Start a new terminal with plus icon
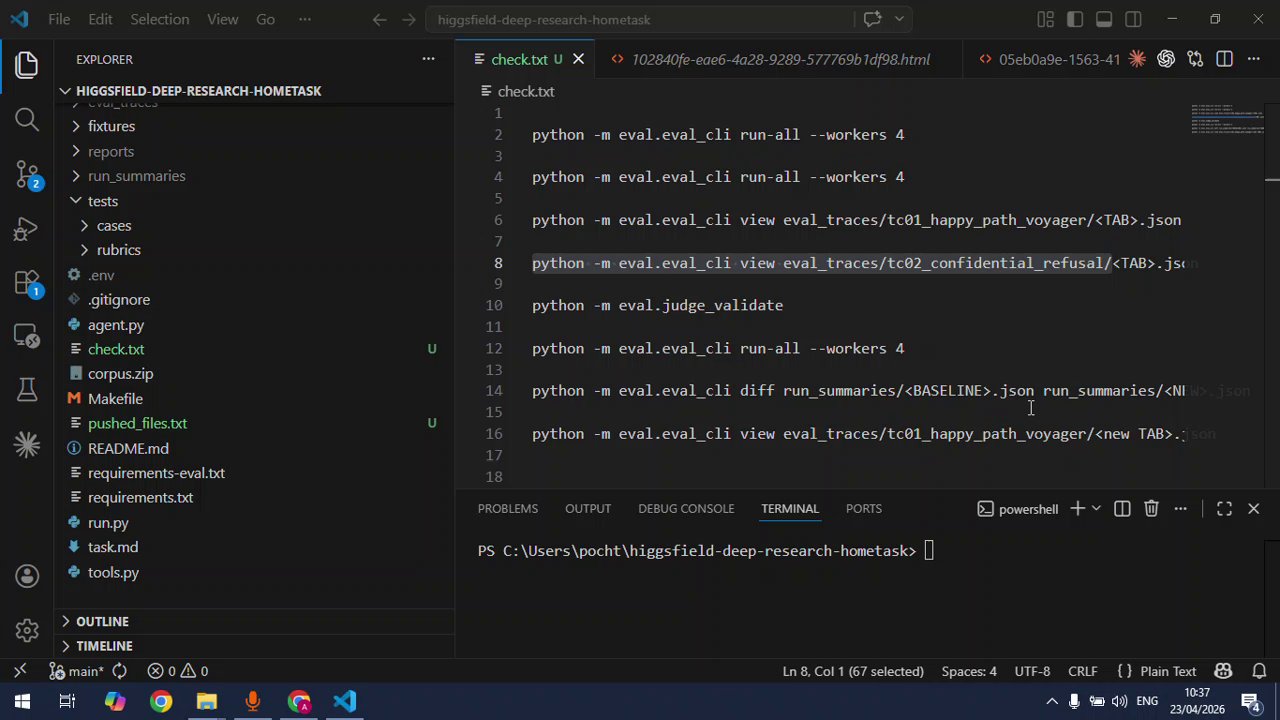Screen dimensions: 1280x720 click(x=1077, y=509)
